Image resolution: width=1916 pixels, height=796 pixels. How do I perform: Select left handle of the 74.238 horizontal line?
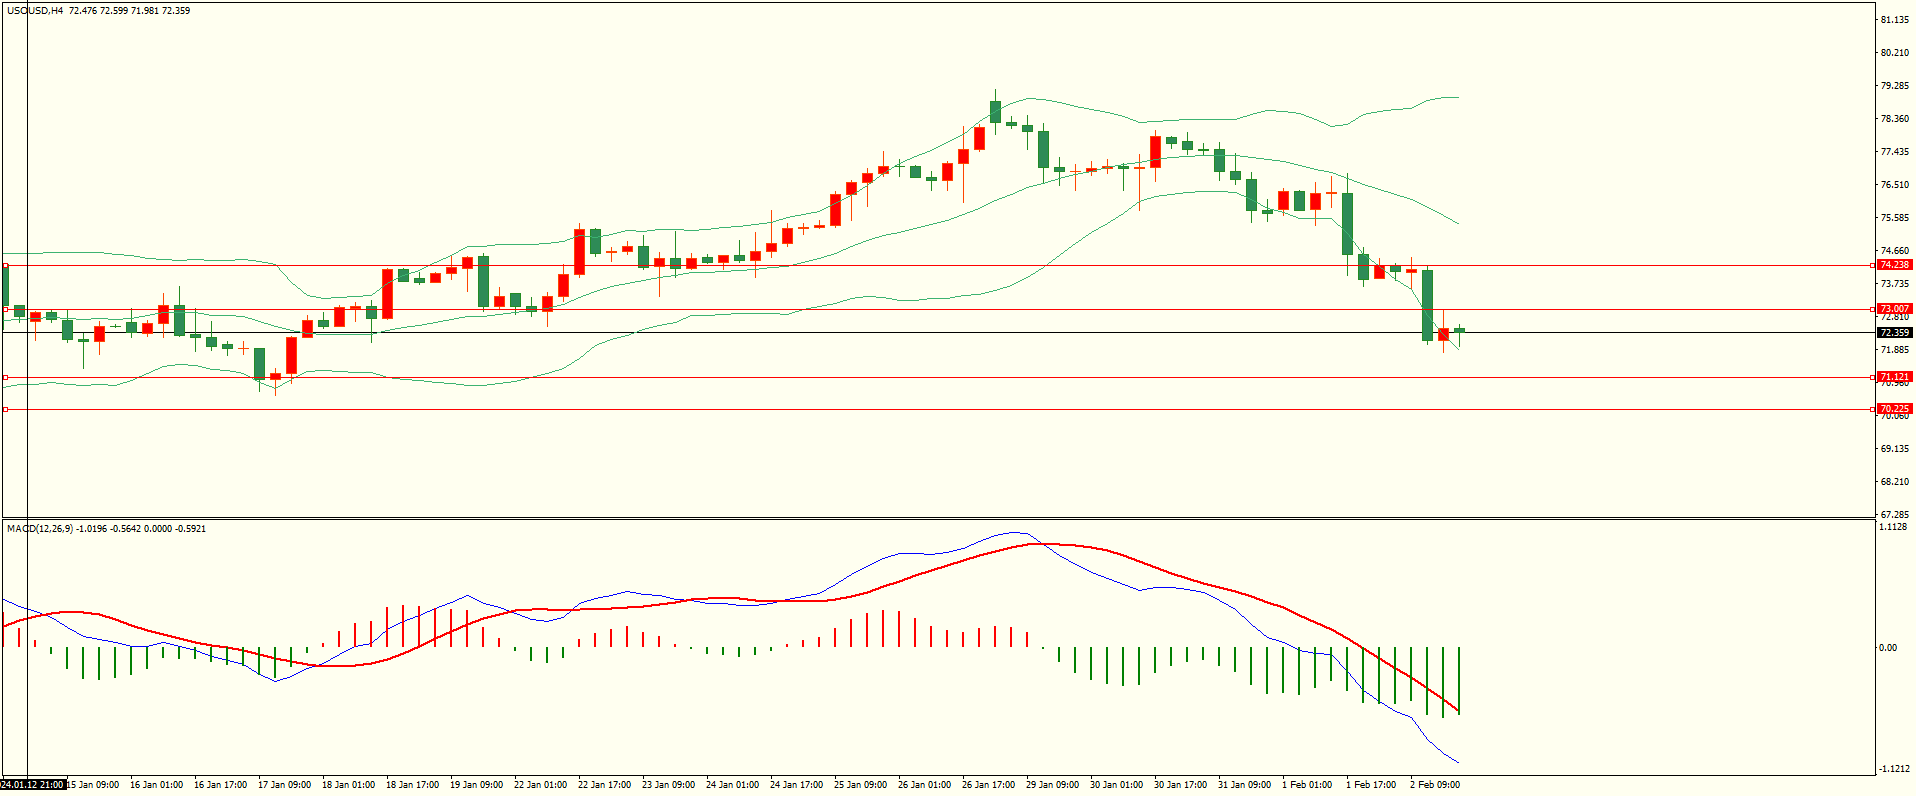[x=6, y=265]
